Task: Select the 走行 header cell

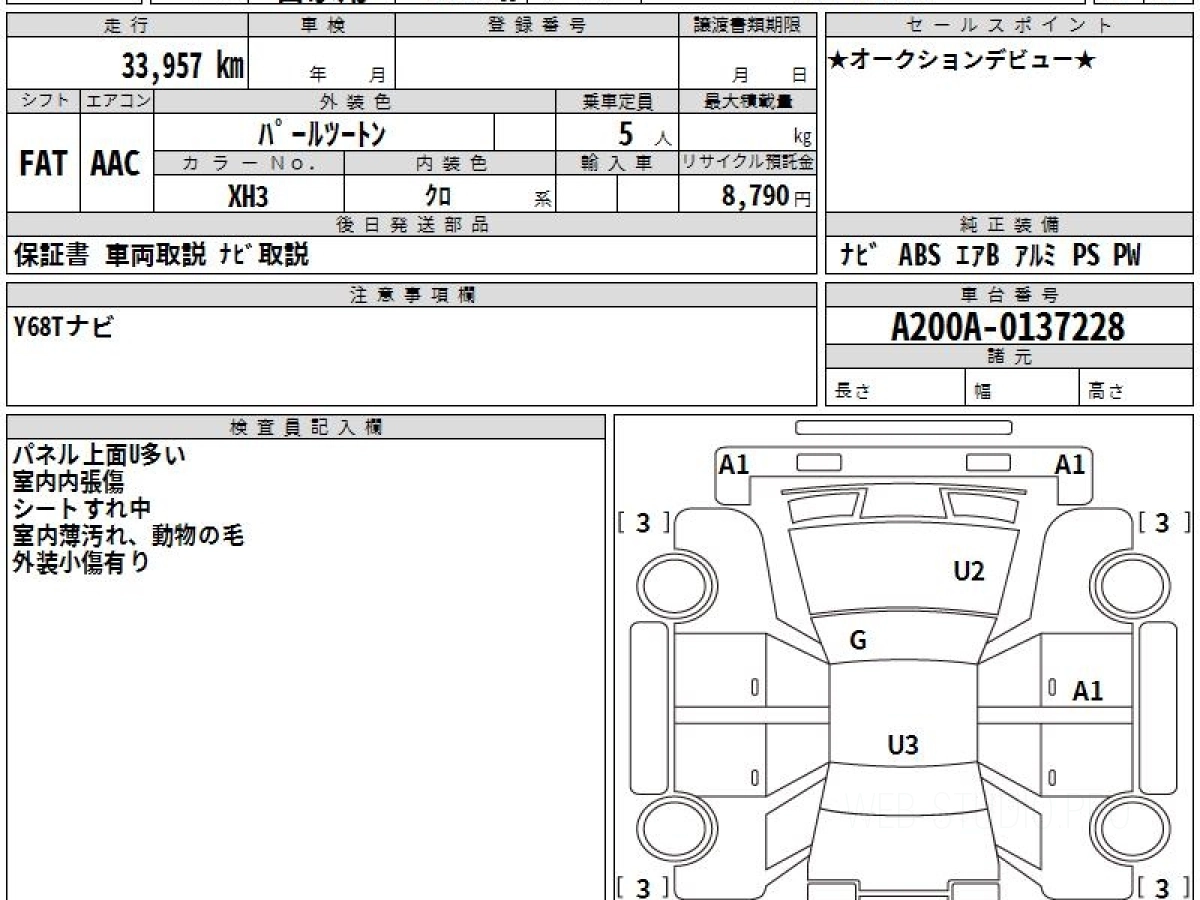Action: click(x=127, y=25)
